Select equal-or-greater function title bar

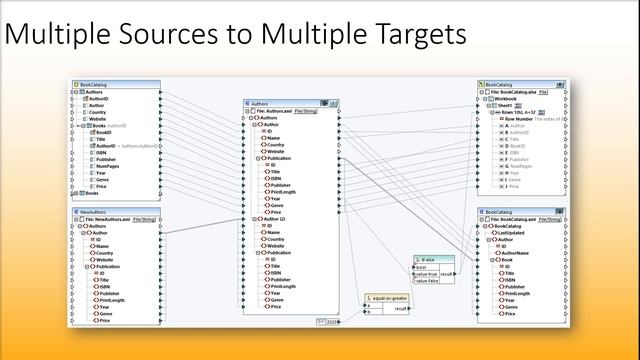click(386, 298)
